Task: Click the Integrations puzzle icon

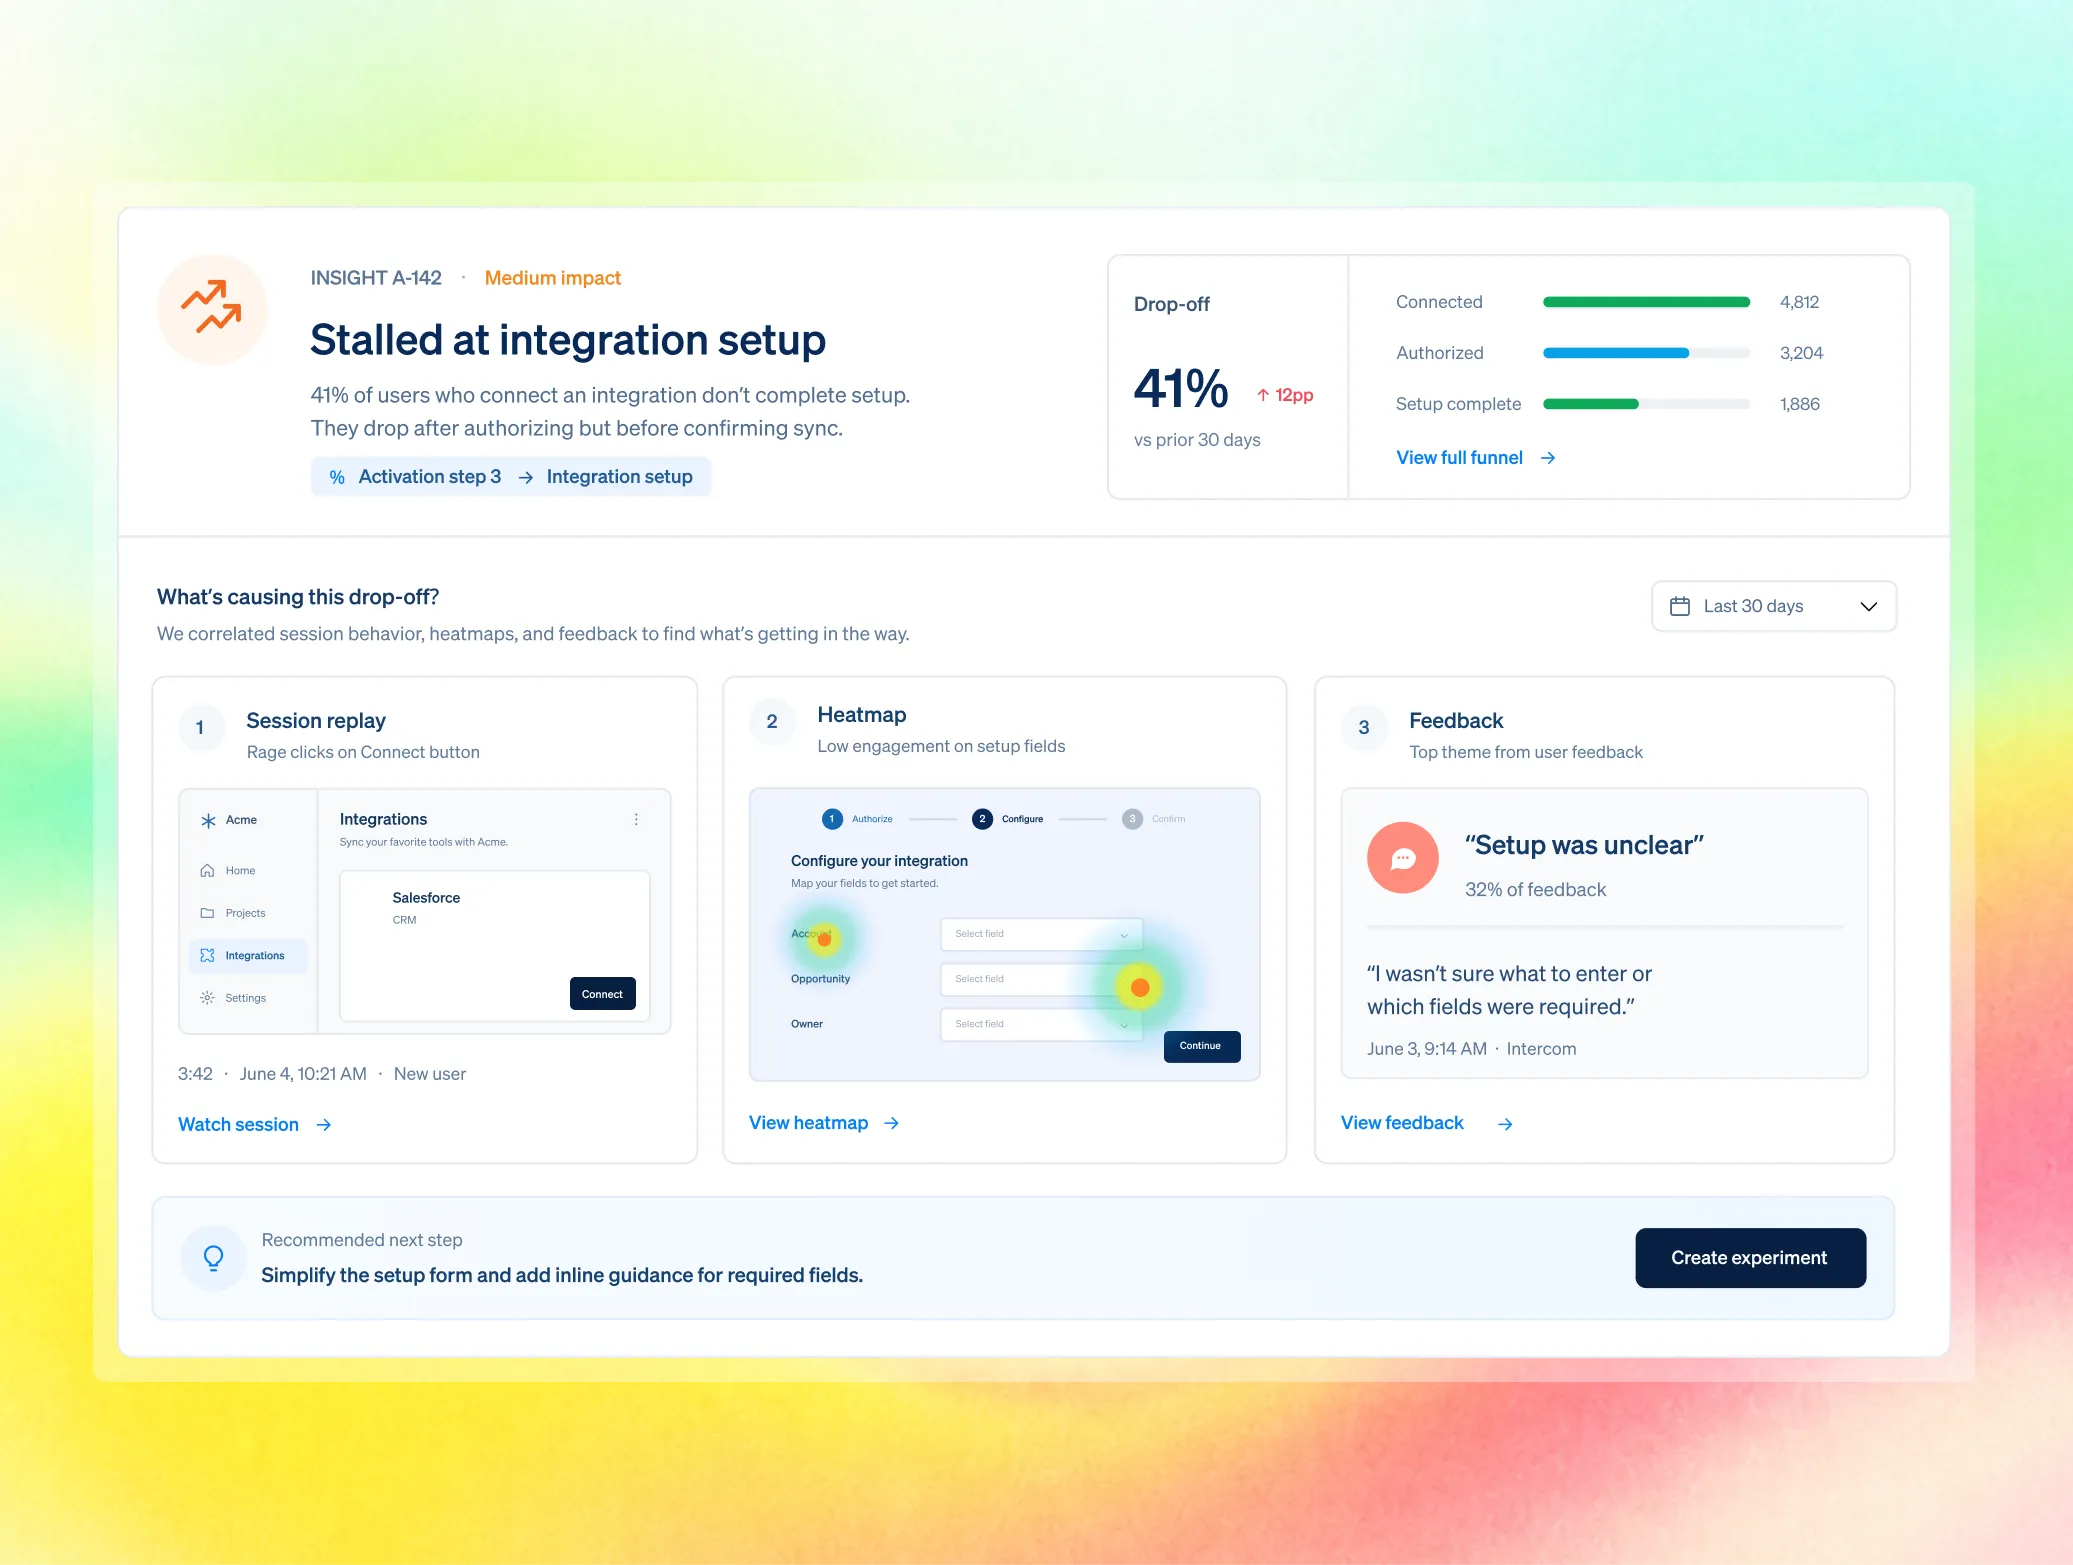Action: pos(207,956)
